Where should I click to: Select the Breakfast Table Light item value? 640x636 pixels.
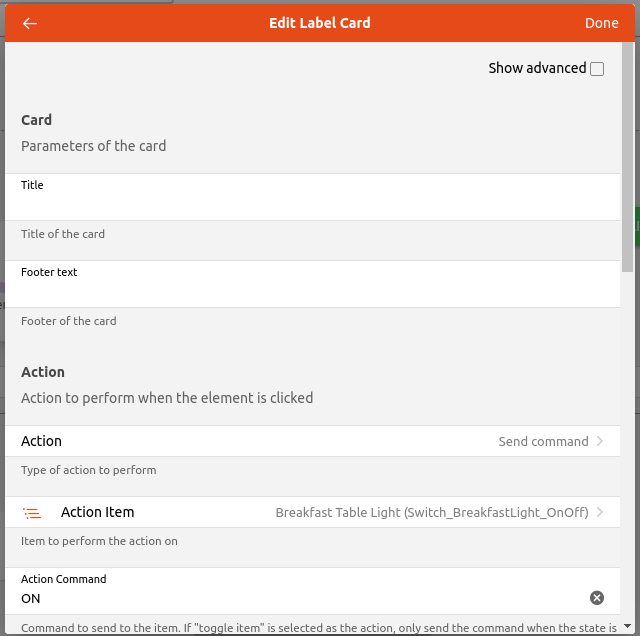click(x=431, y=512)
